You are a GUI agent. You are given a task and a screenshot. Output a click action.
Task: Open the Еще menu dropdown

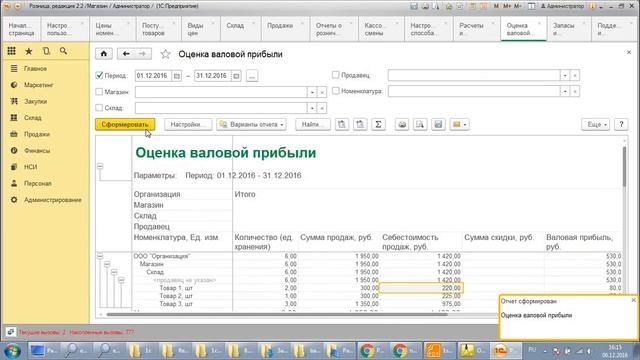[x=596, y=124]
